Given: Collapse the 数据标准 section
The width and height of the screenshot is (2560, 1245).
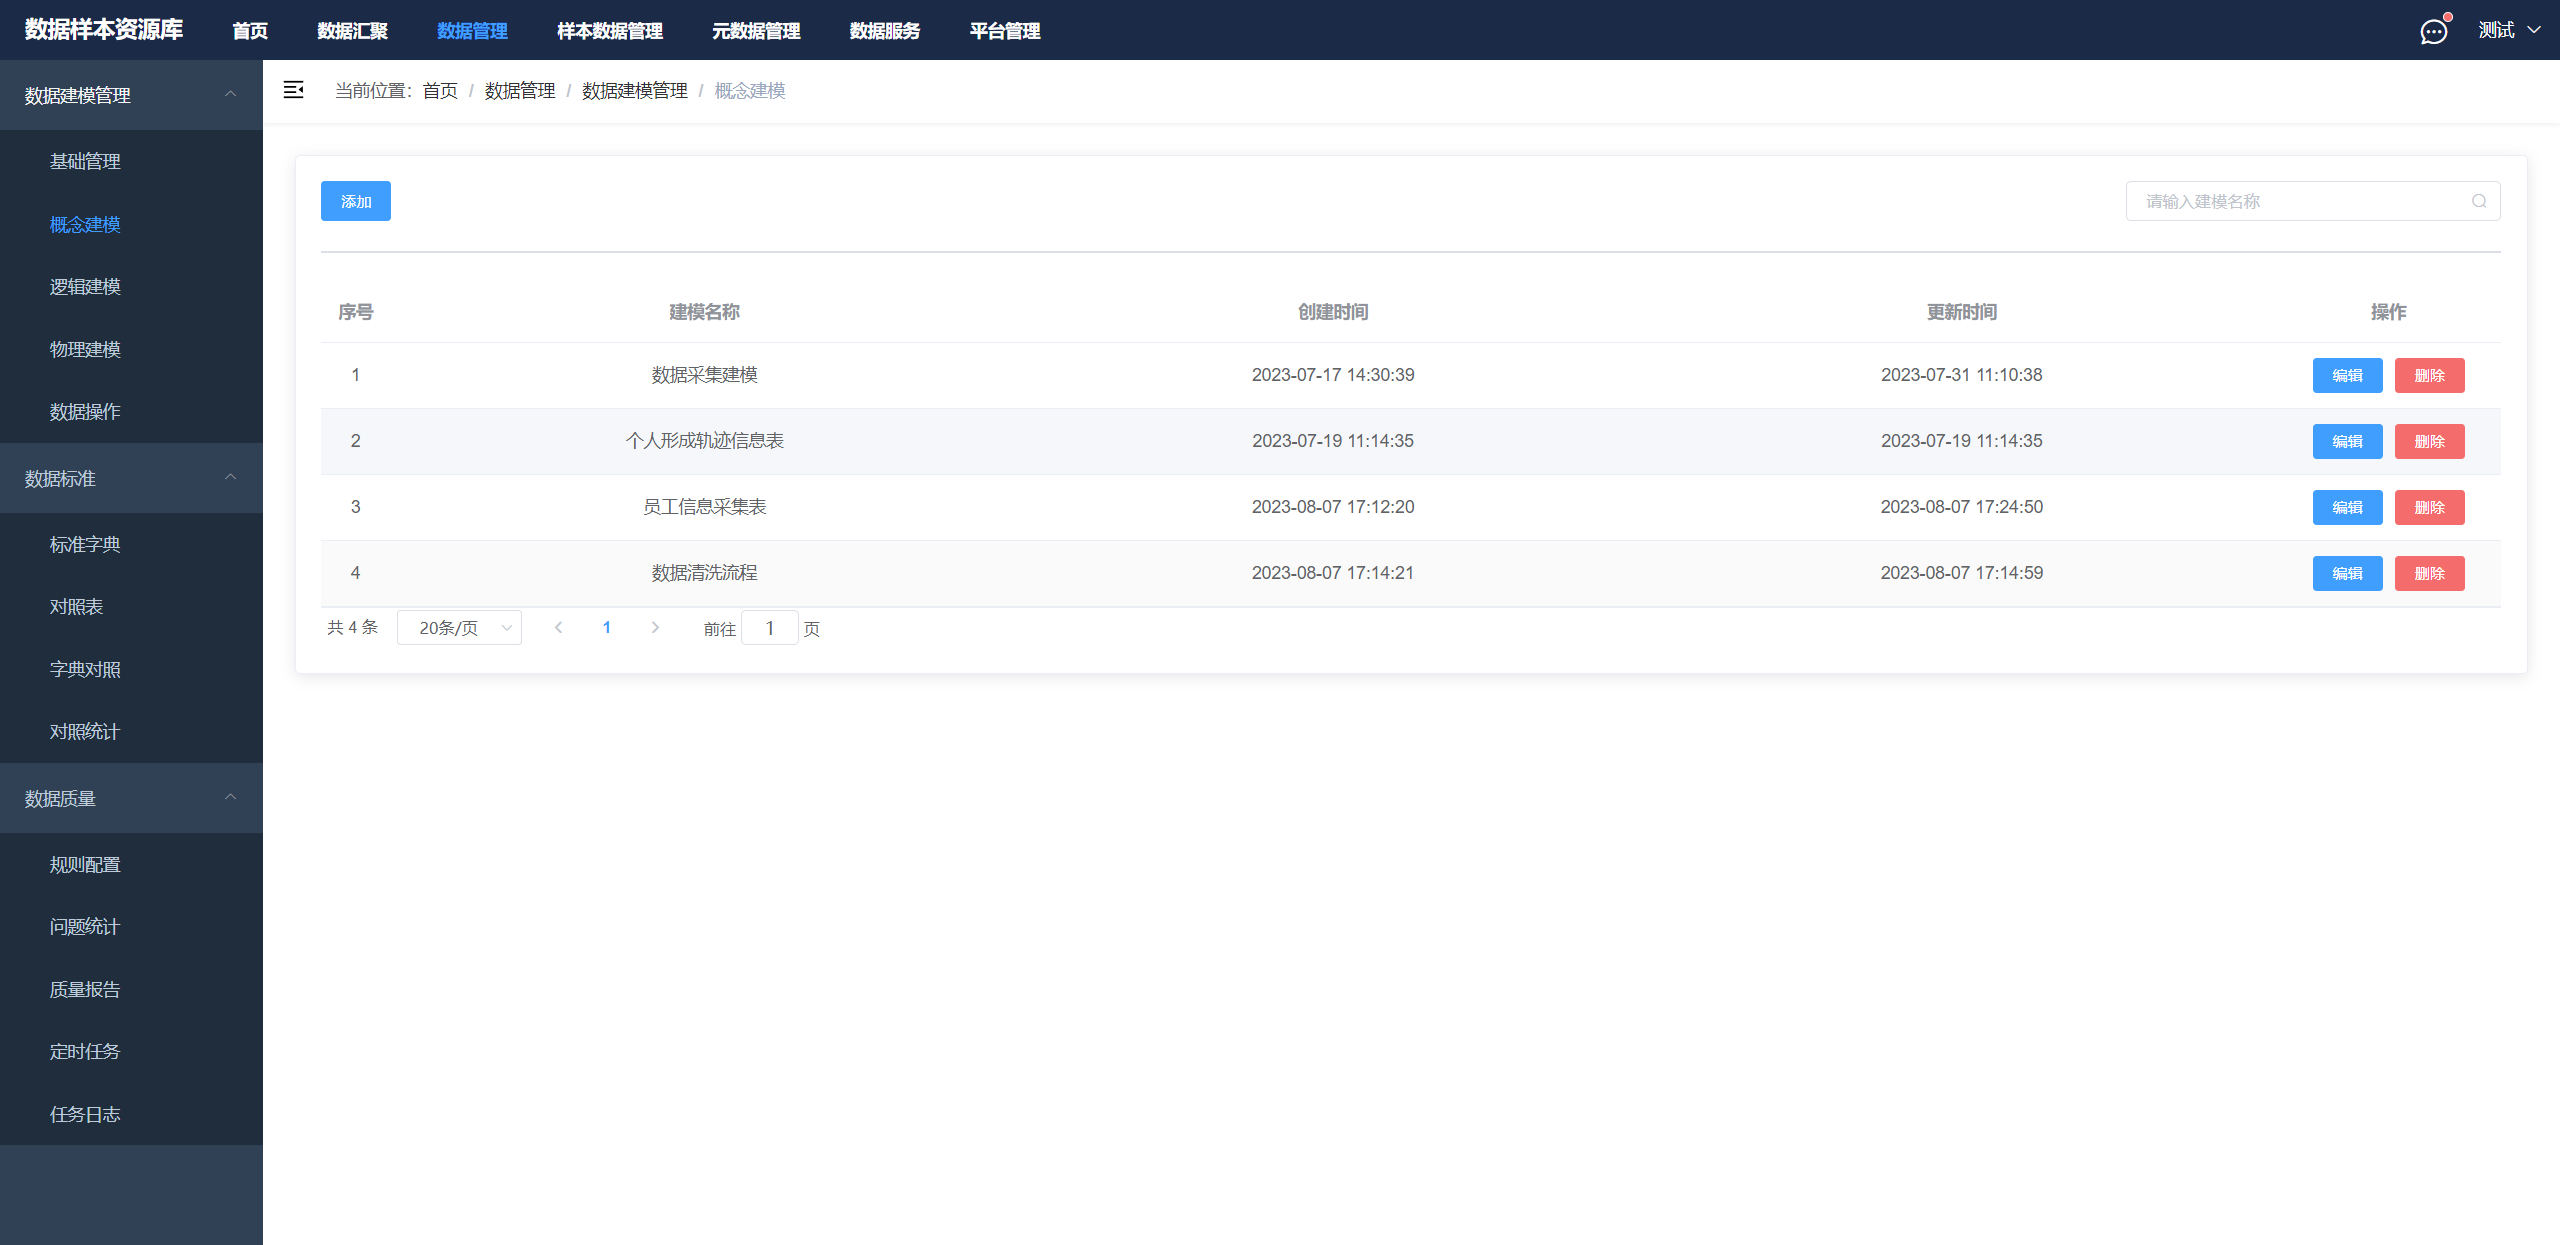Looking at the screenshot, I should 131,478.
